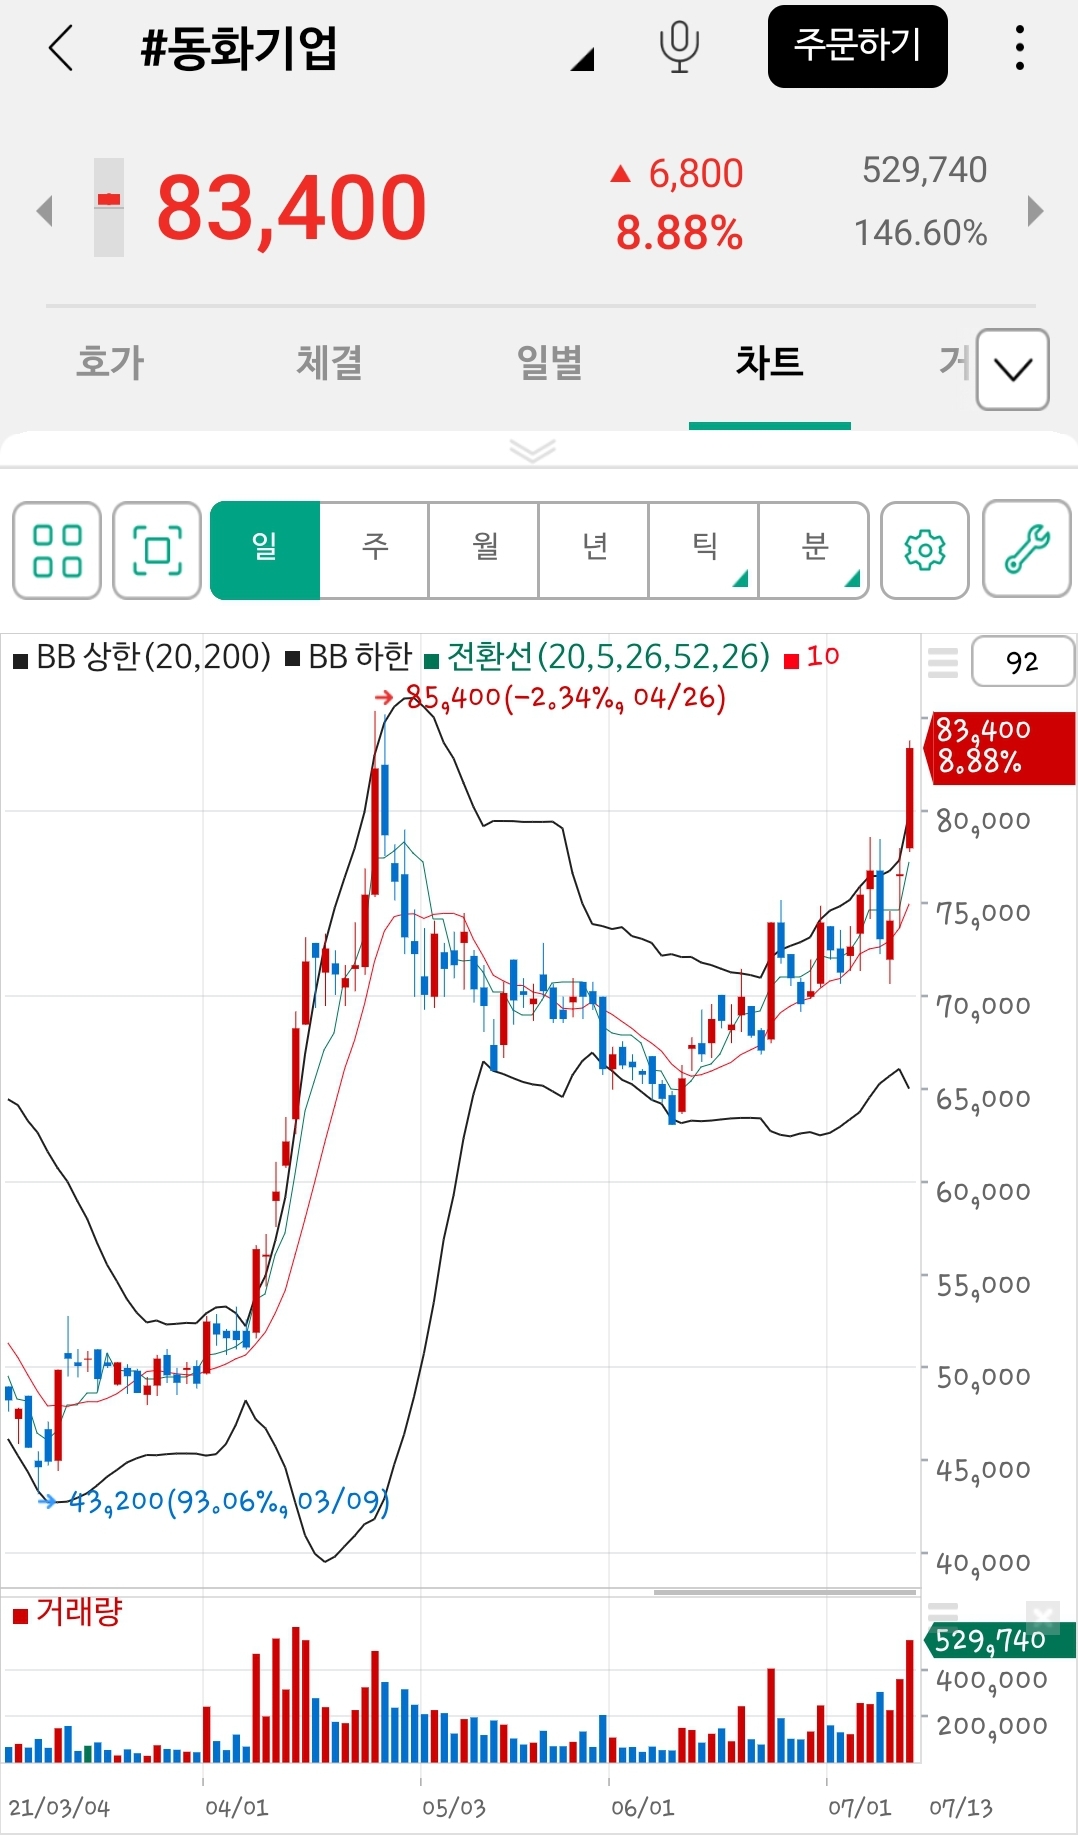Open the 틱 tick interval dropdown
The width and height of the screenshot is (1078, 1836).
pyautogui.click(x=704, y=550)
